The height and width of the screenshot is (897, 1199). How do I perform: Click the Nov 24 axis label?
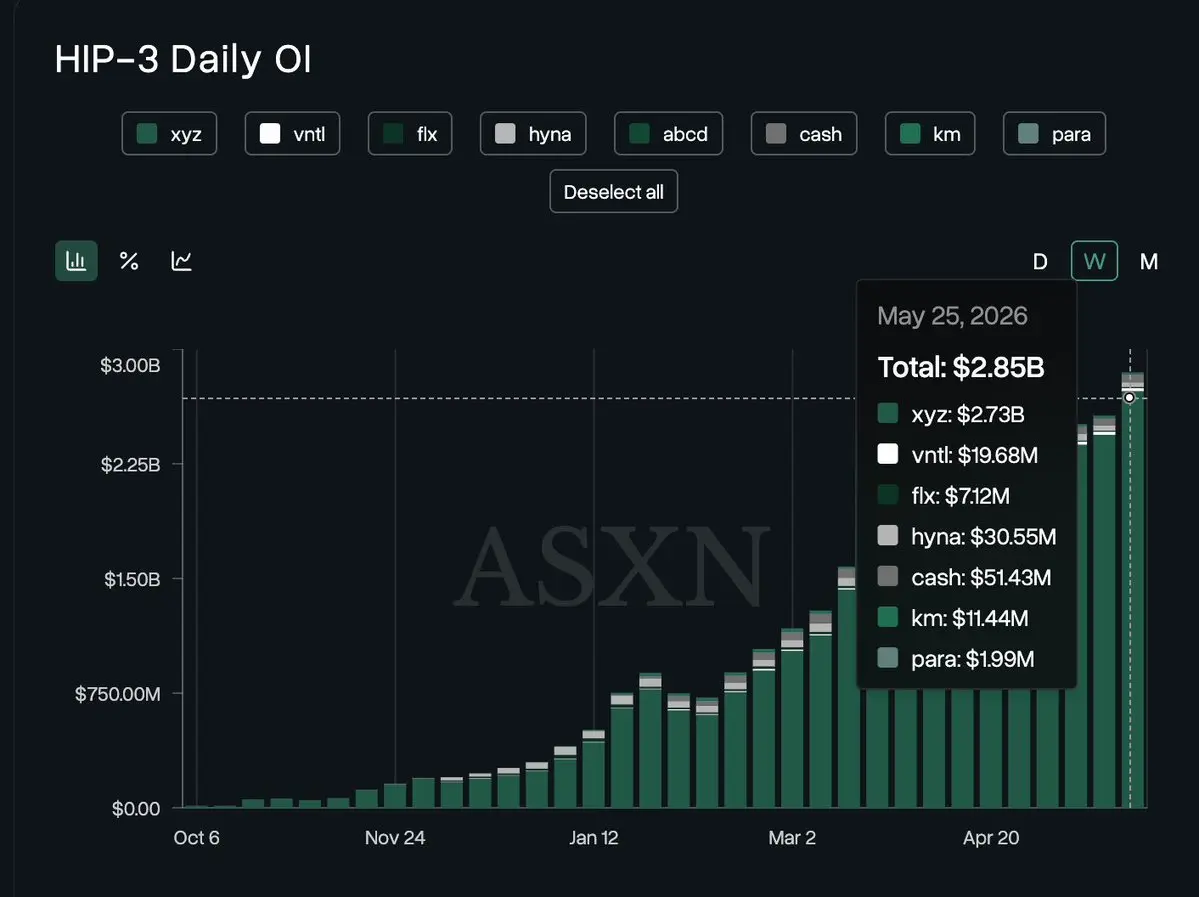[x=395, y=838]
